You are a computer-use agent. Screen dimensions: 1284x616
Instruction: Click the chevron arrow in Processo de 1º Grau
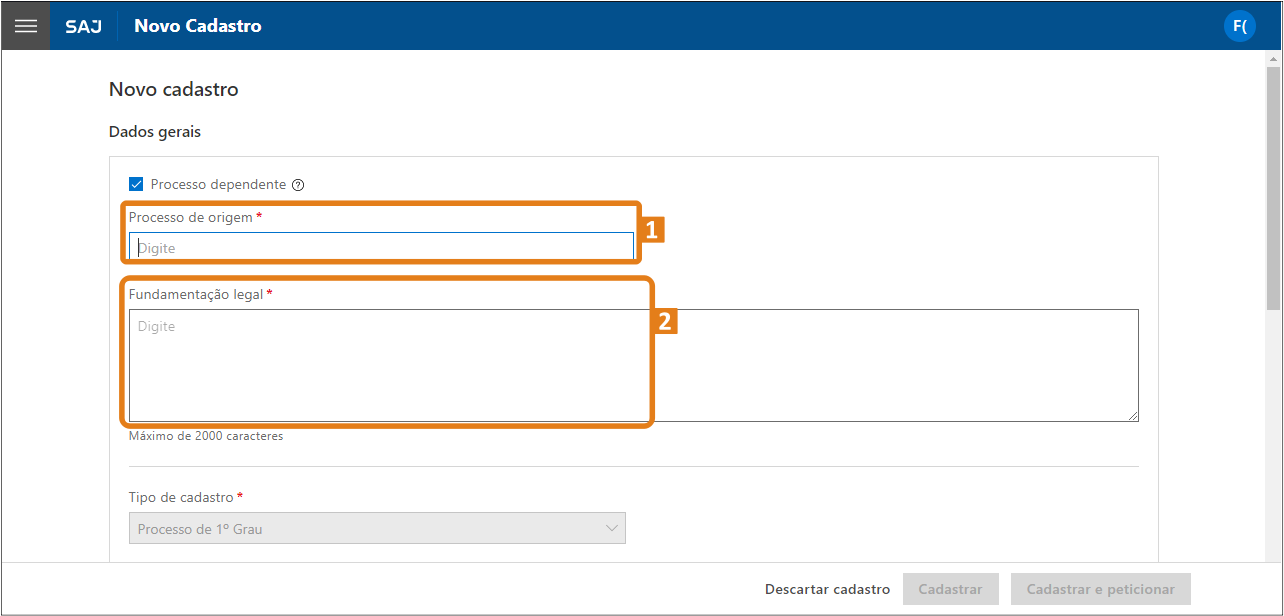[x=612, y=529]
